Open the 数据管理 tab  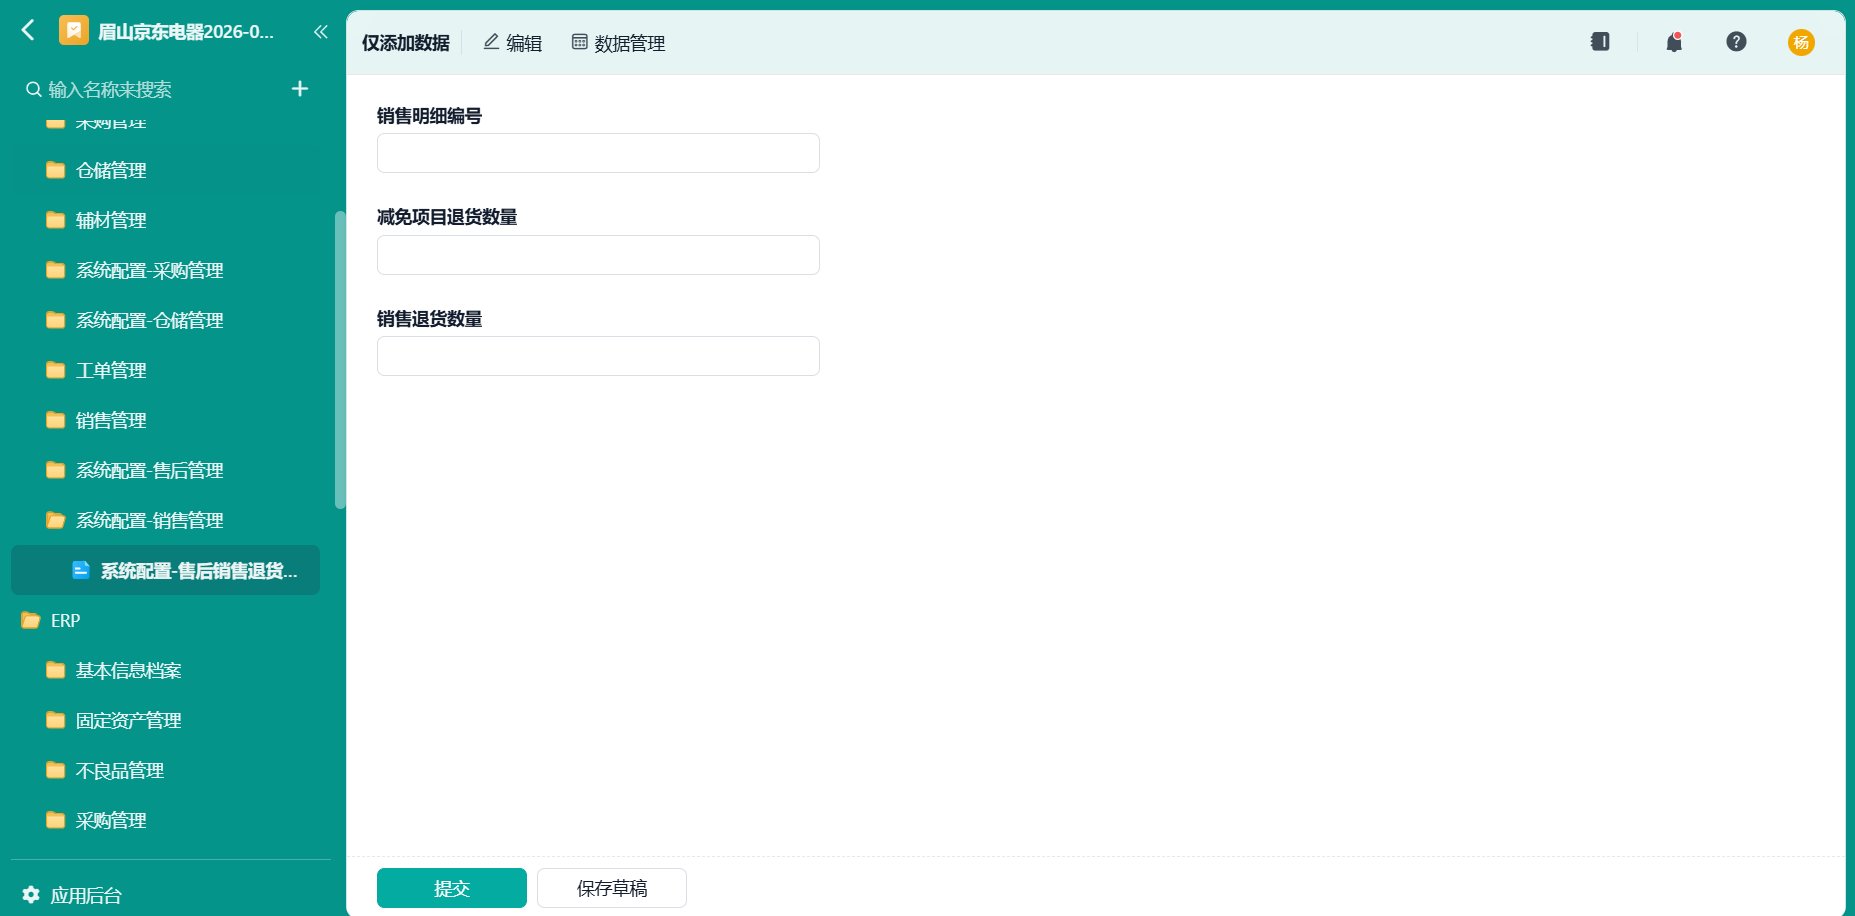[618, 43]
